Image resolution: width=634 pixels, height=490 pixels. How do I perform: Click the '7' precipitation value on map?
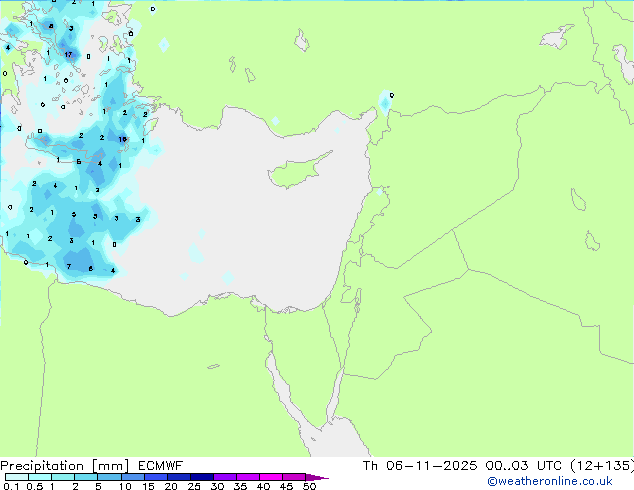pos(69,266)
